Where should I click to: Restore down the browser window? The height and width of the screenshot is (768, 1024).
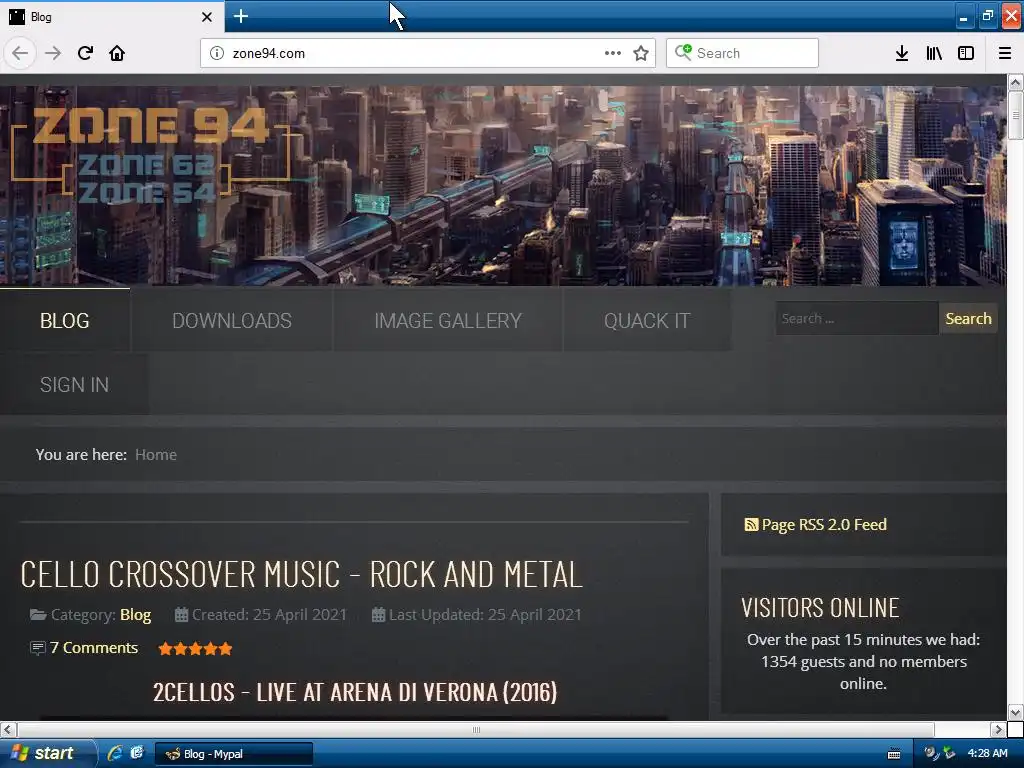coord(987,16)
